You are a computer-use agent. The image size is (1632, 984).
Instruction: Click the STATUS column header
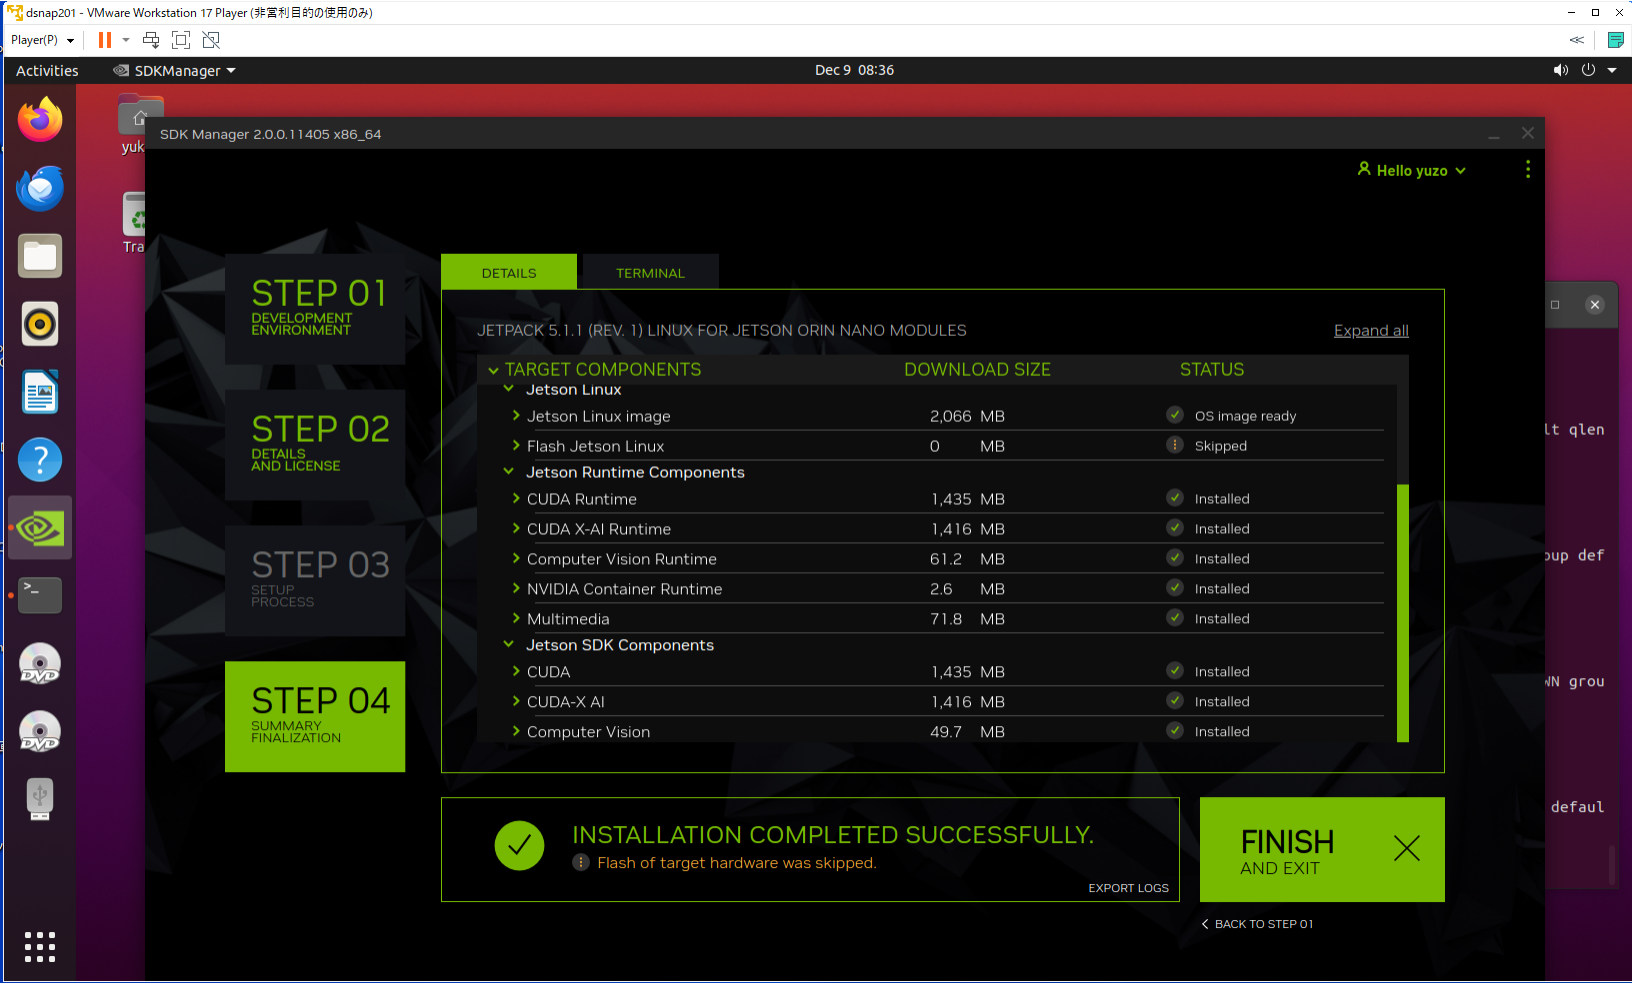1212,369
